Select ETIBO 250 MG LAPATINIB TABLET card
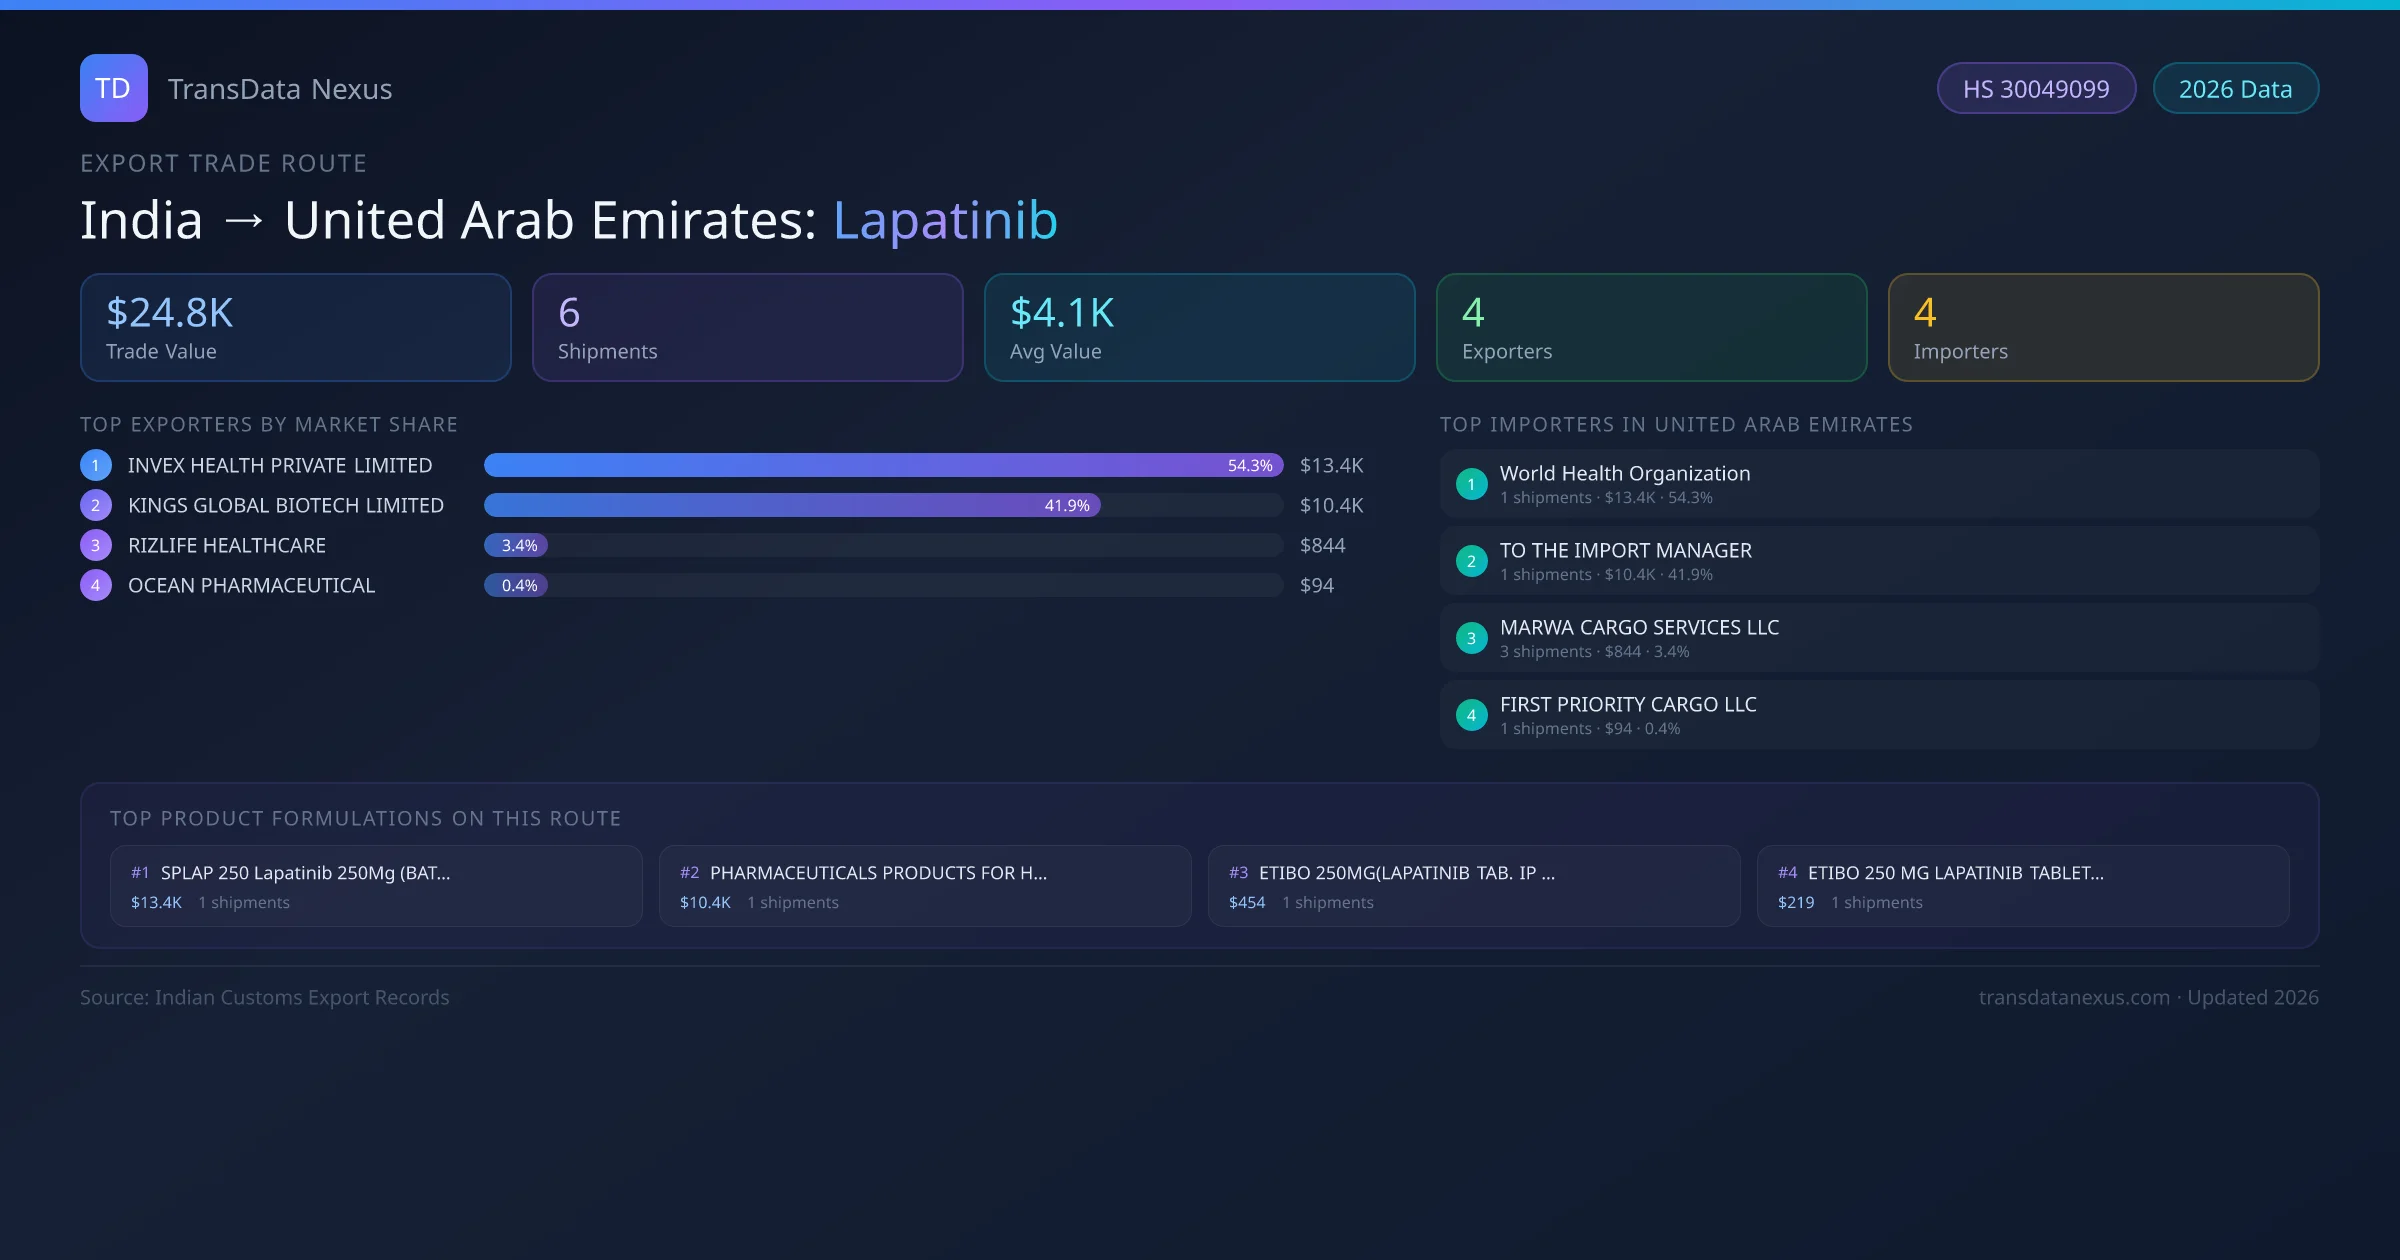 pos(2022,886)
